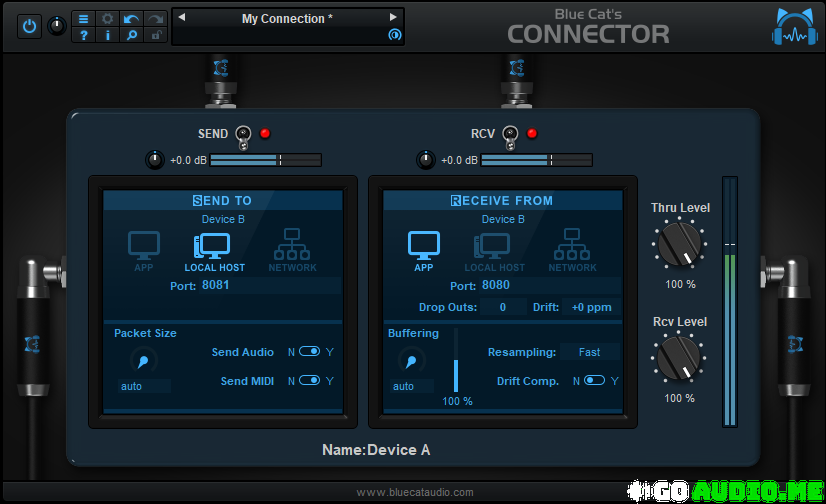826x504 pixels.
Task: Click the undo arrow icon
Action: (131, 19)
